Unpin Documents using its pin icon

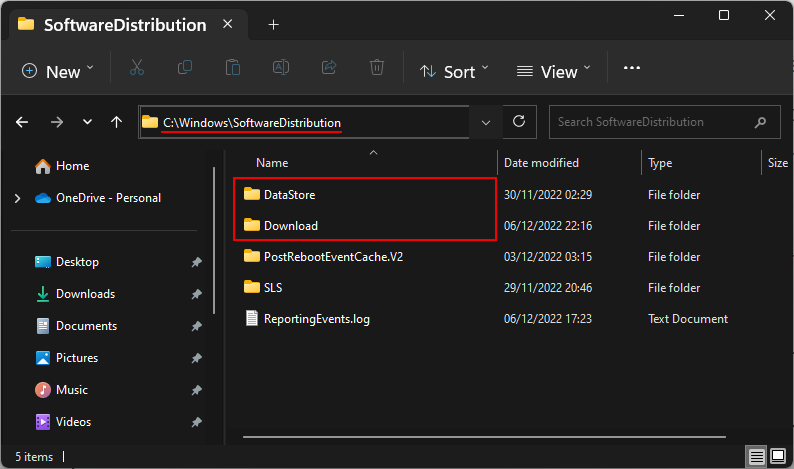[x=196, y=326]
